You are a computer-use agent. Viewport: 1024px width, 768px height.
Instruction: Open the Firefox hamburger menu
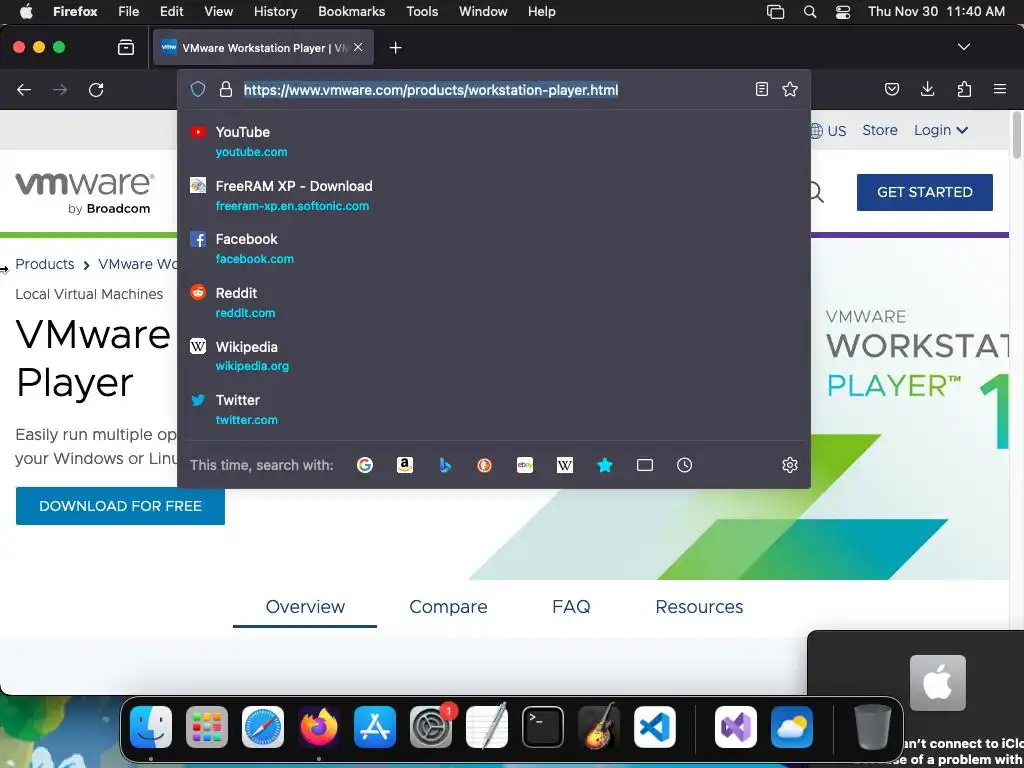point(1000,89)
